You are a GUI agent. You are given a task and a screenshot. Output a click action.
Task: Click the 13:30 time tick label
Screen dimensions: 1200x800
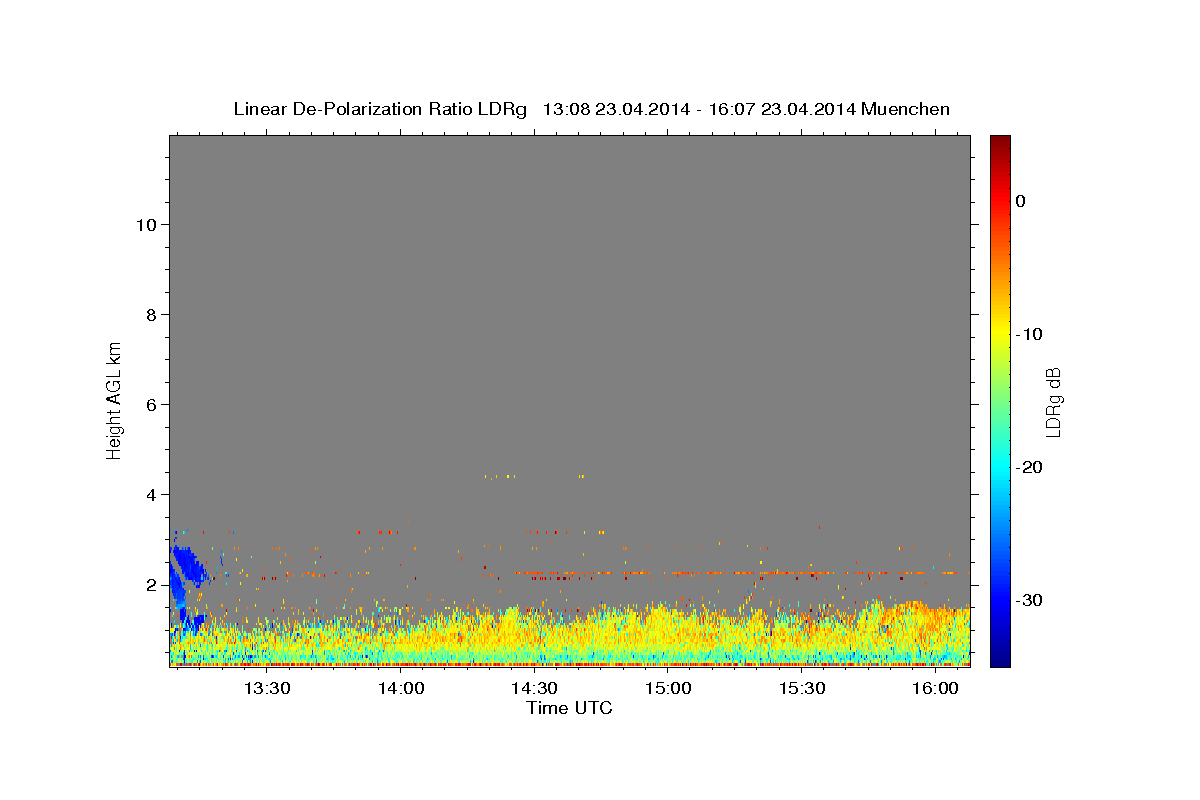pos(267,688)
